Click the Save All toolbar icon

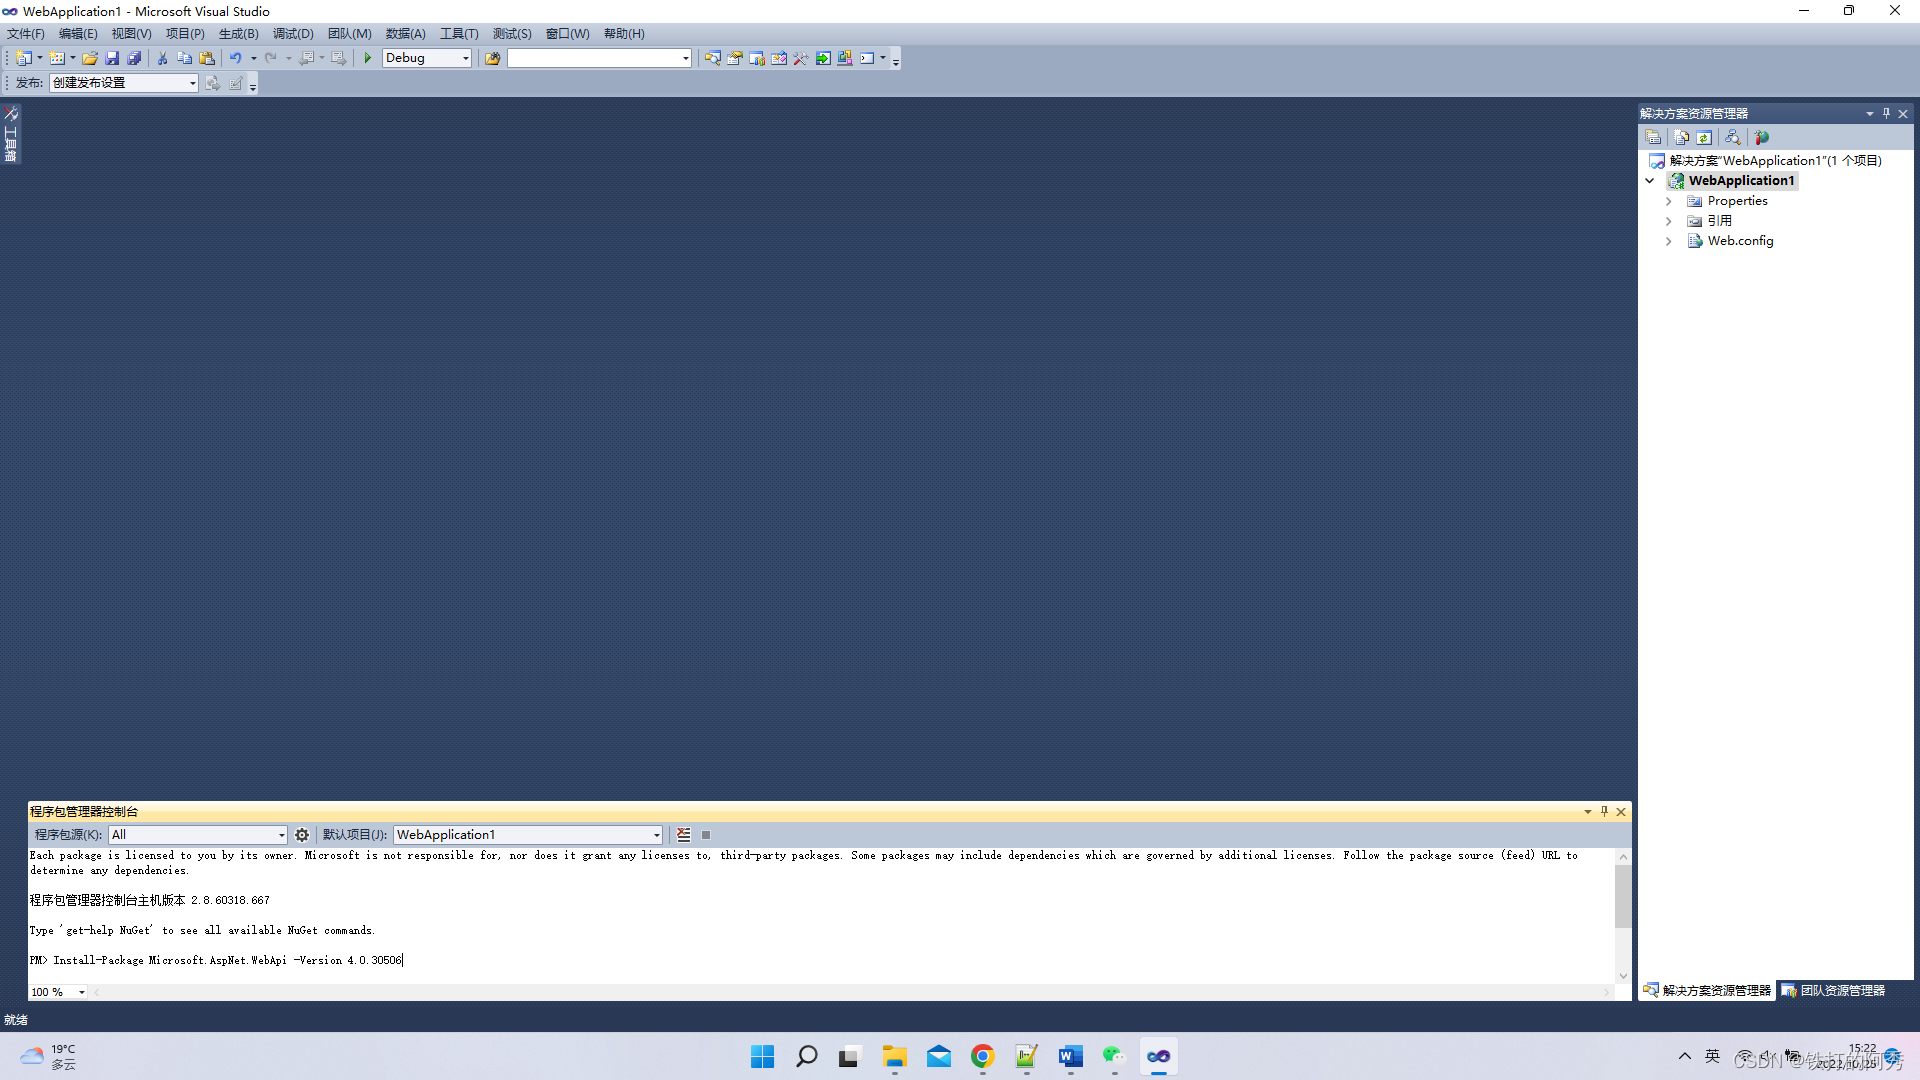pos(135,57)
